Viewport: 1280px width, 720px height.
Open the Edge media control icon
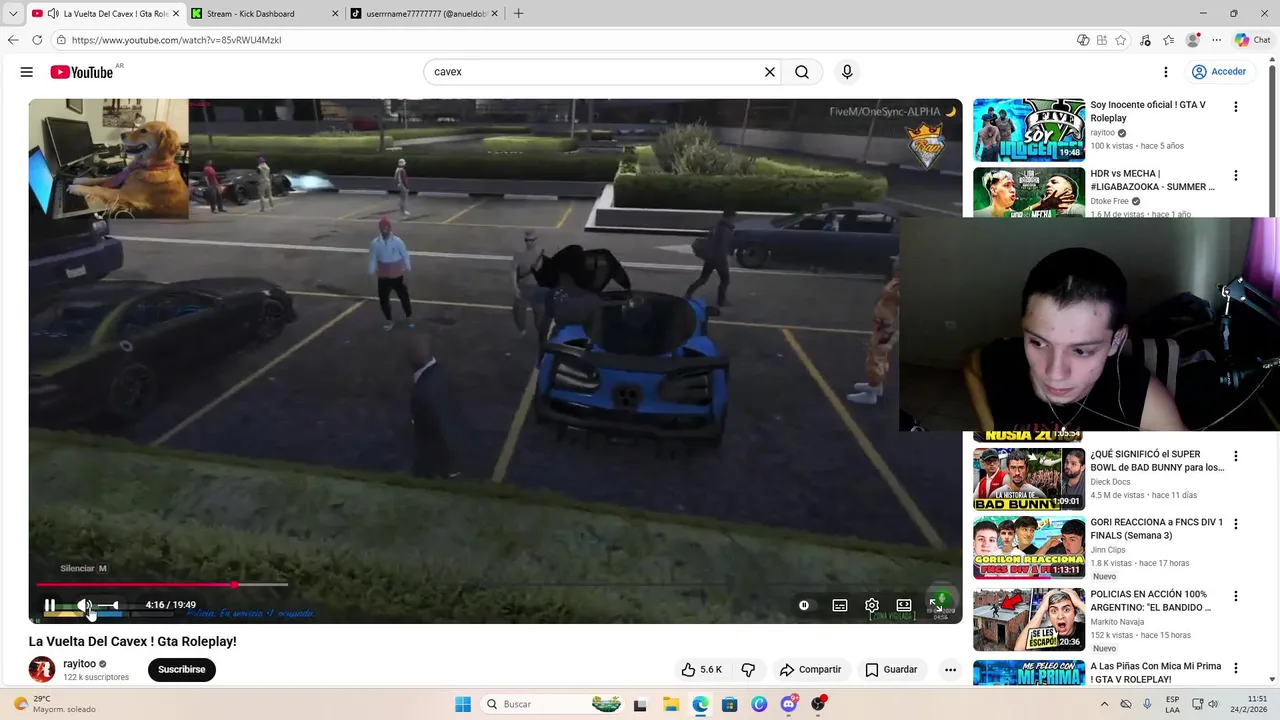click(x=1145, y=40)
